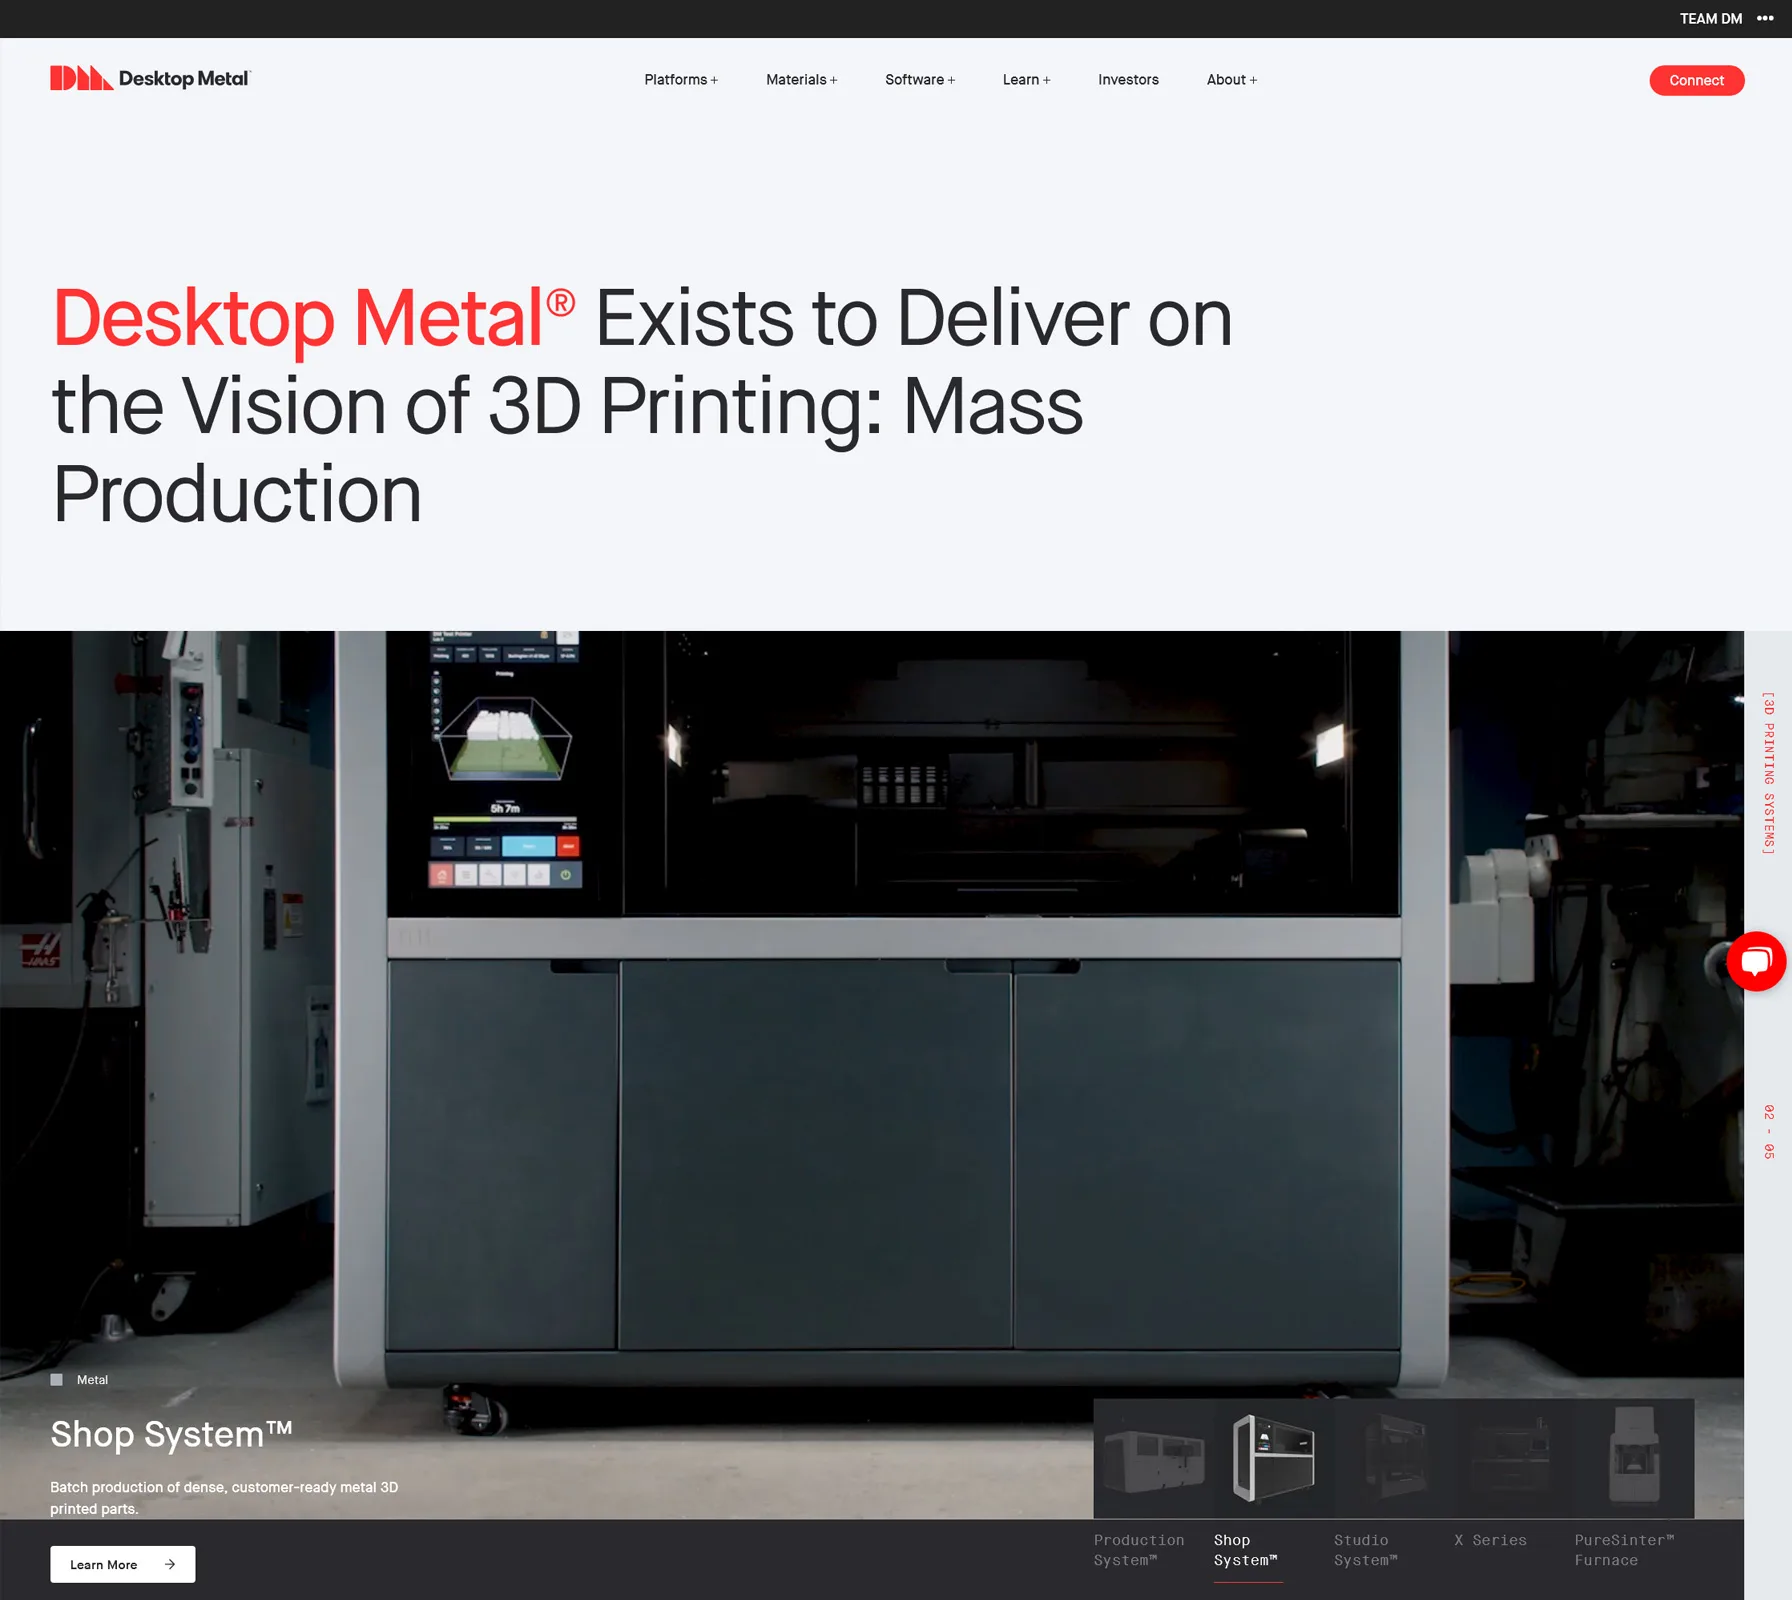Select the Production System thumbnail
The height and width of the screenshot is (1600, 1792).
click(1154, 1459)
